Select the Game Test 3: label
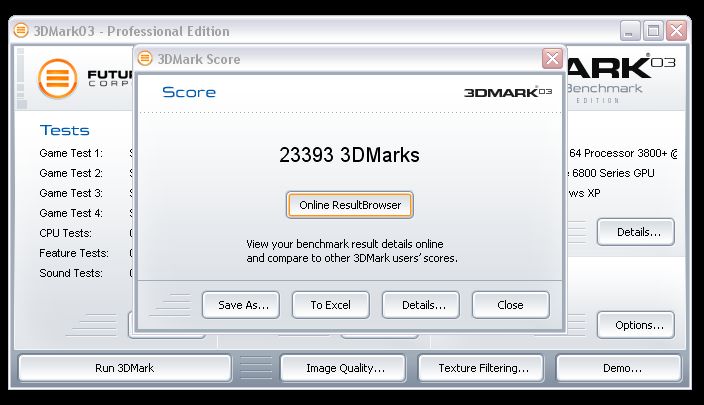Screen dimensions: 704x405 pyautogui.click(x=71, y=193)
